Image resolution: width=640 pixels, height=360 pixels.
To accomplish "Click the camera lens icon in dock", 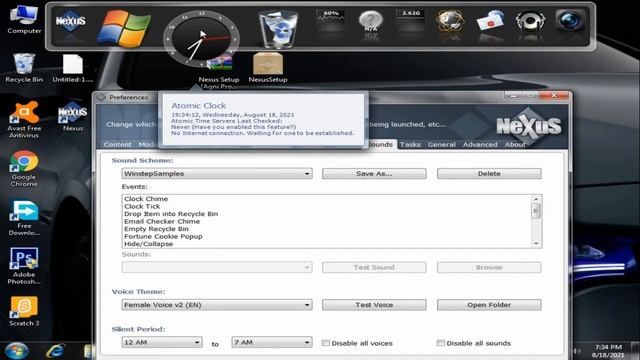I will [570, 20].
